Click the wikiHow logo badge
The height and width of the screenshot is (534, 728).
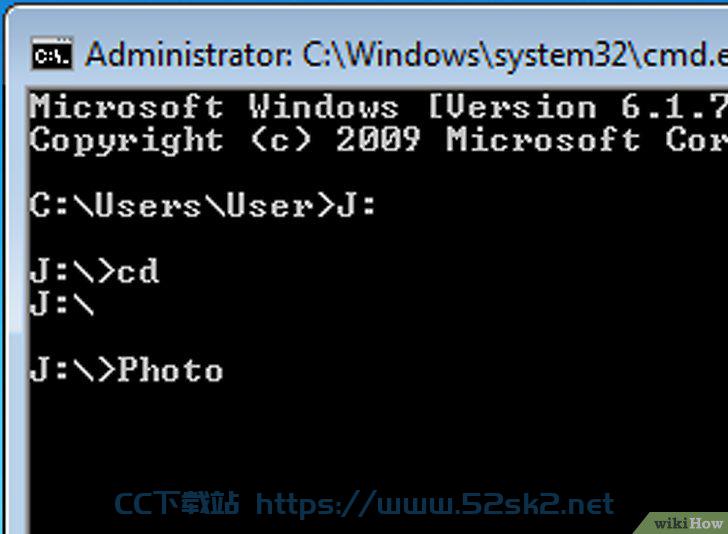pos(687,523)
